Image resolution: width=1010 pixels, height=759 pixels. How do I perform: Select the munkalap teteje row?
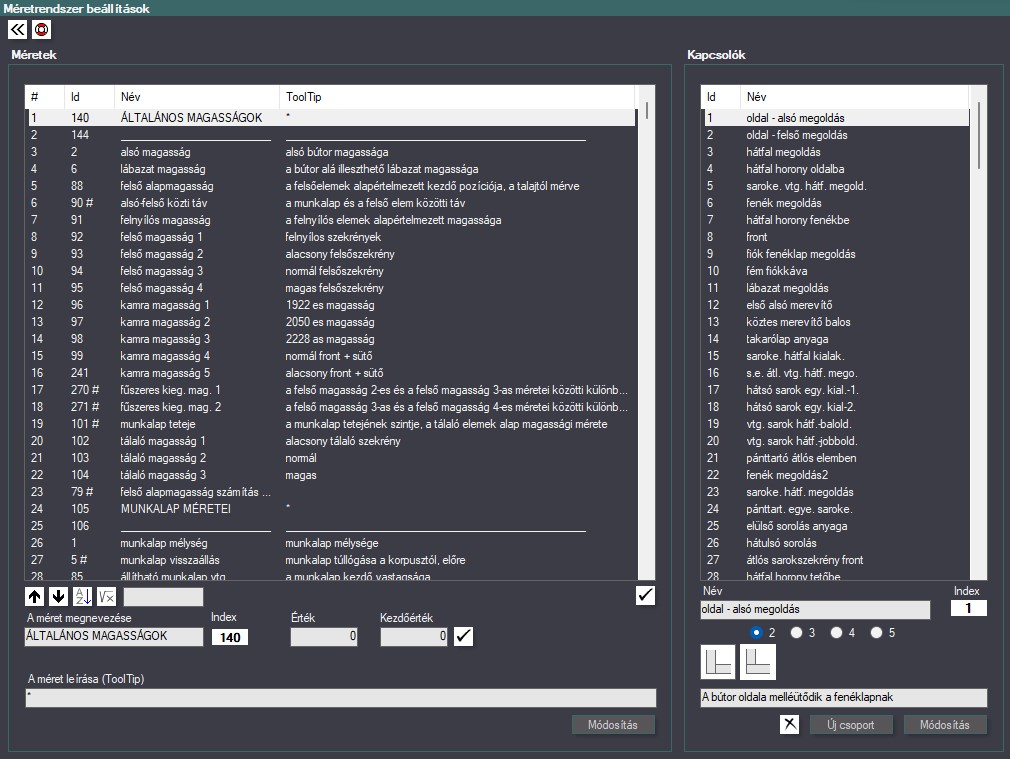[x=330, y=424]
